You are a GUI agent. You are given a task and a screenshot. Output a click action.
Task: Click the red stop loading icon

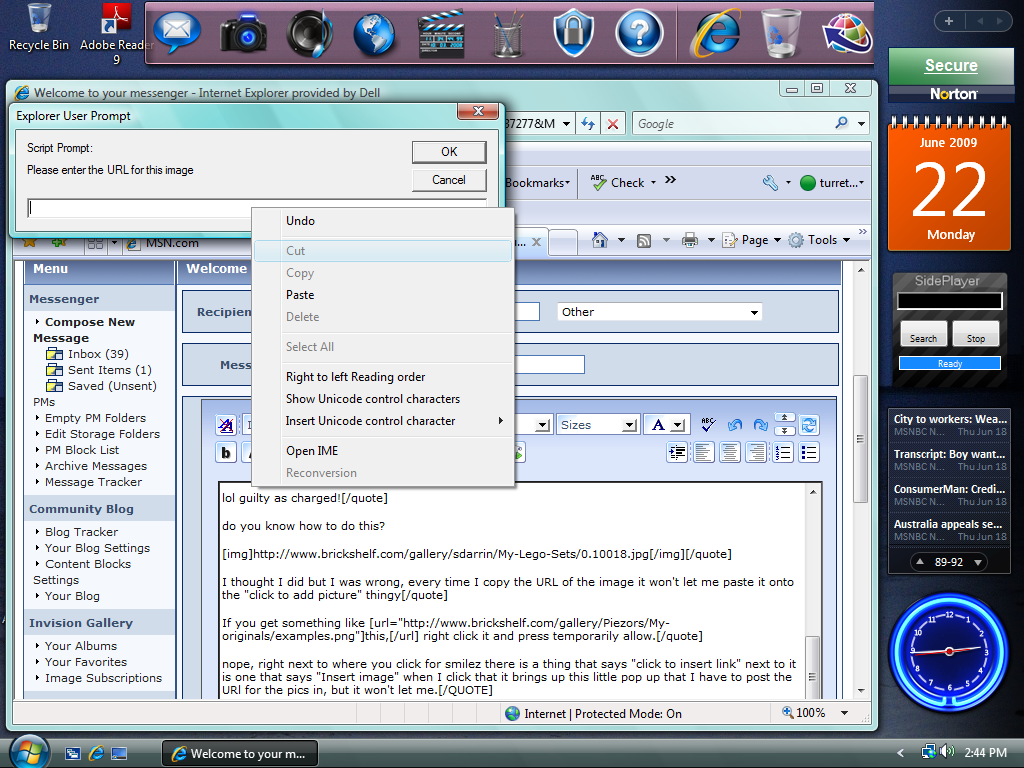(x=613, y=123)
